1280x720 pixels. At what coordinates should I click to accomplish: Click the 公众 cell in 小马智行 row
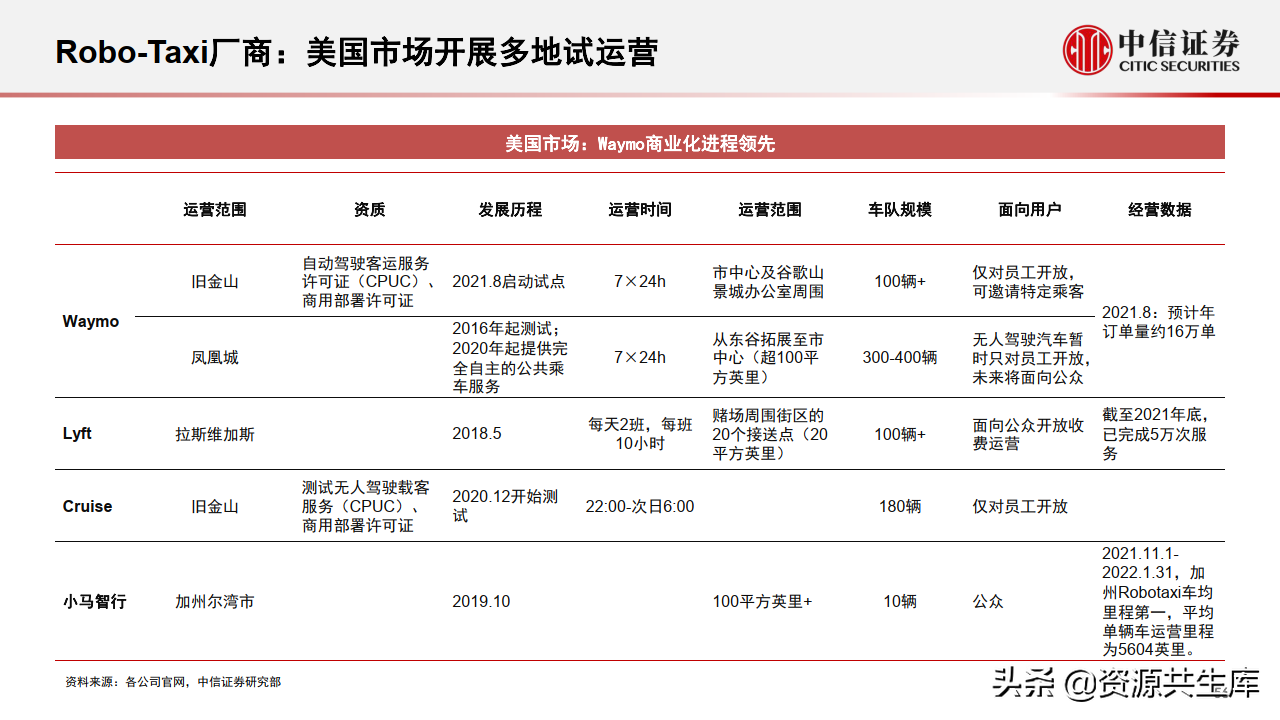point(988,602)
